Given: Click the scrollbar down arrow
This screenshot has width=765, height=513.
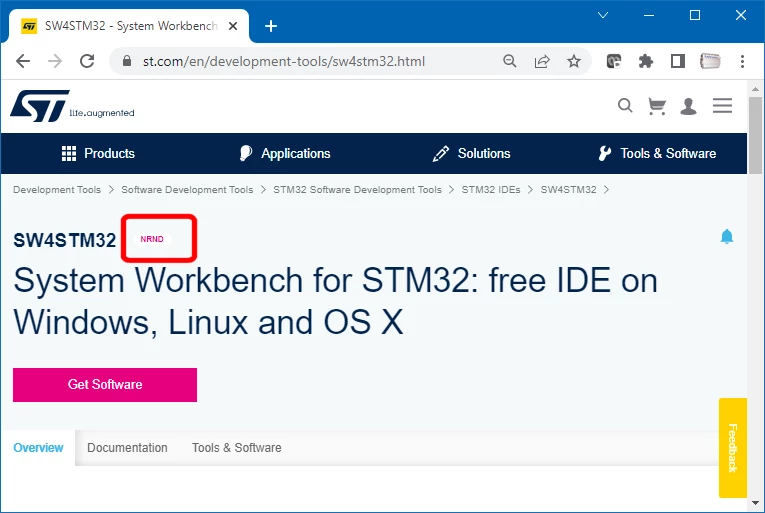Looking at the screenshot, I should [756, 502].
